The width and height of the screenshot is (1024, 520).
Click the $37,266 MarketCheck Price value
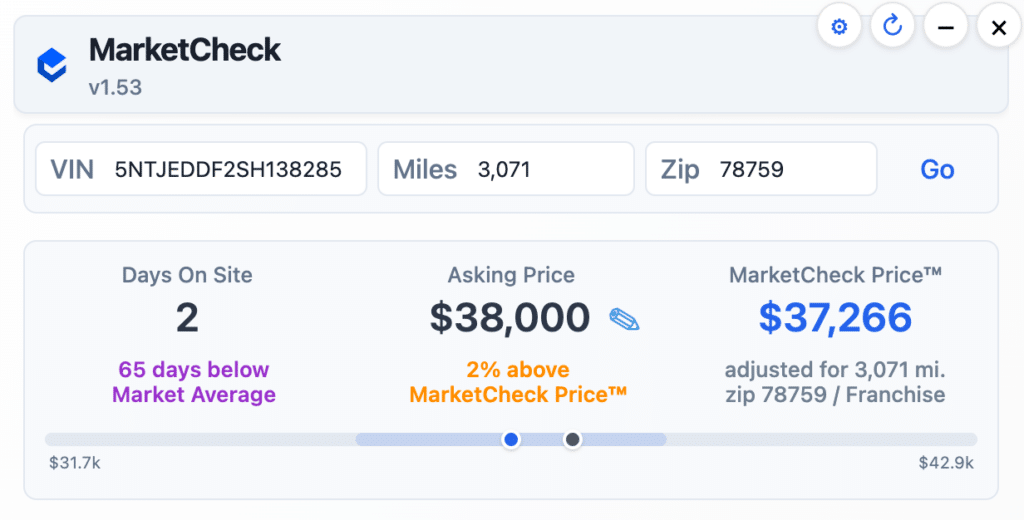click(x=835, y=317)
